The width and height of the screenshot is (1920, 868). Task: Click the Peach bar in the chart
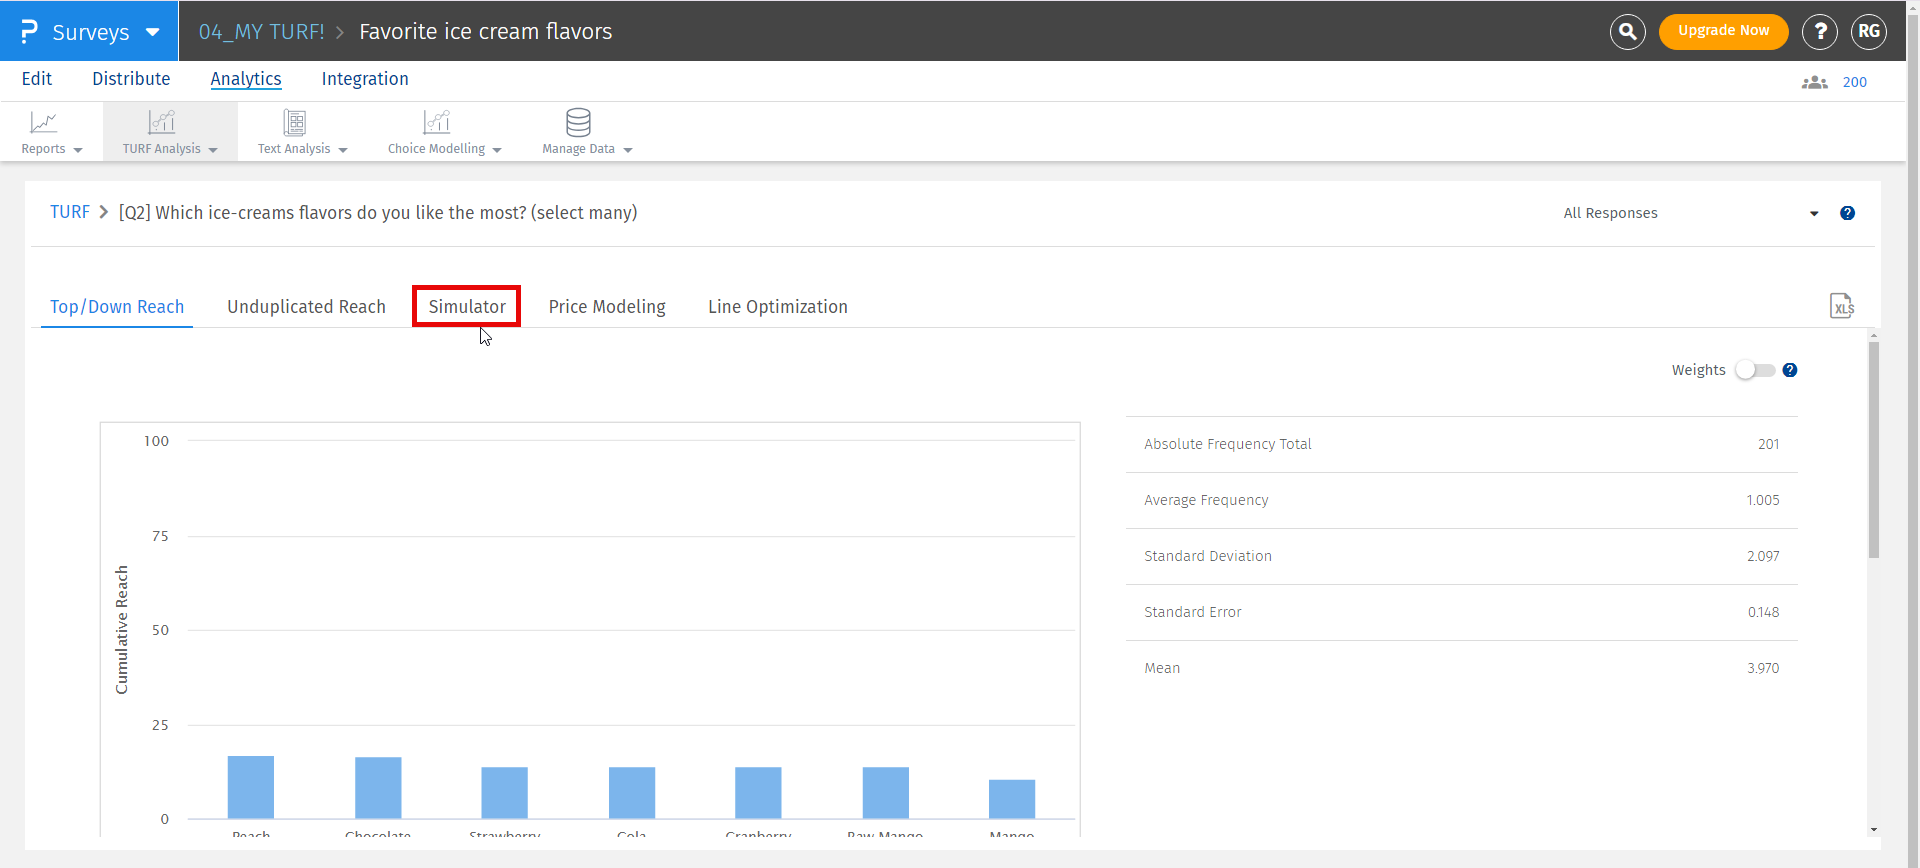251,787
